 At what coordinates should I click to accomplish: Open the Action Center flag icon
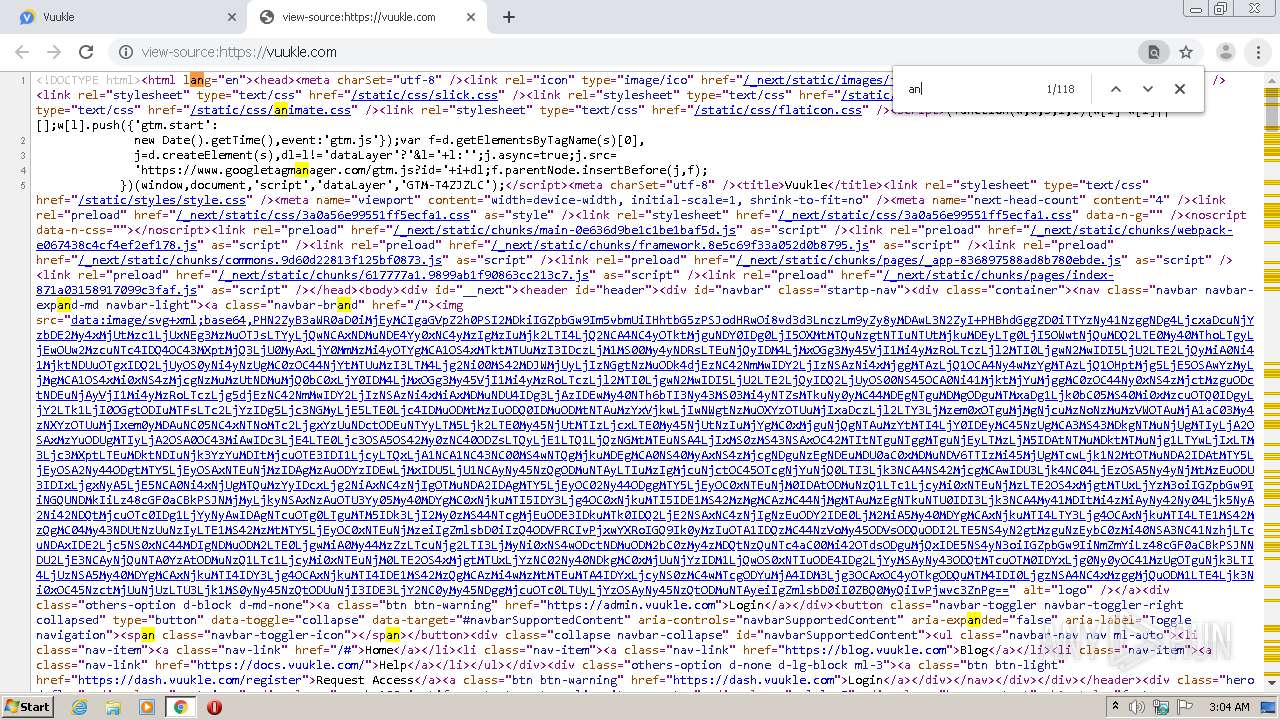1183,707
